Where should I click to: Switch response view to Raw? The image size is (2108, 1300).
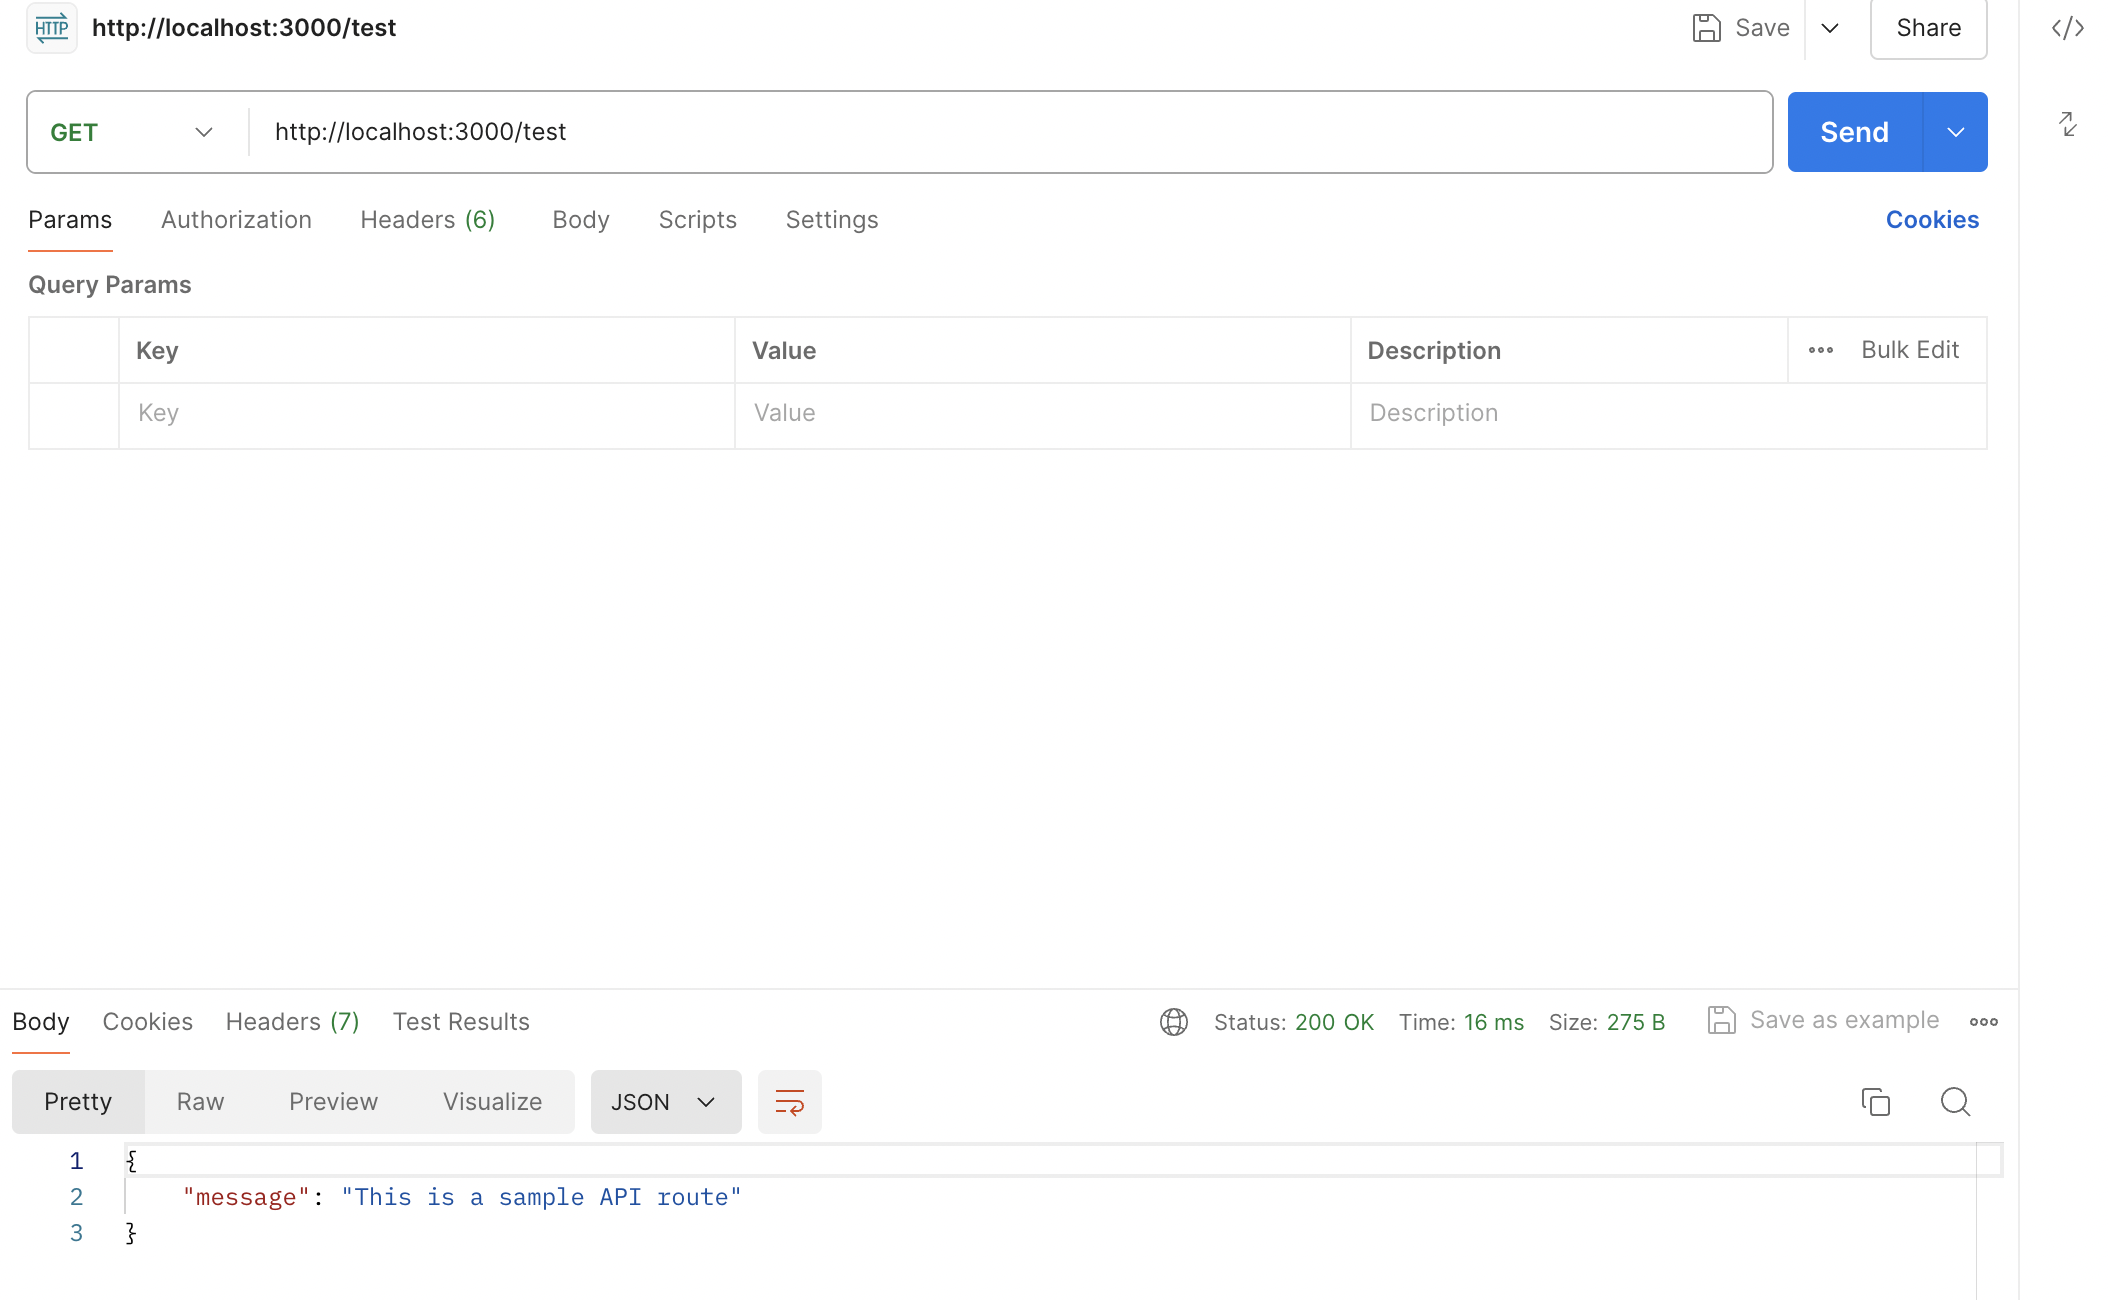coord(200,1102)
